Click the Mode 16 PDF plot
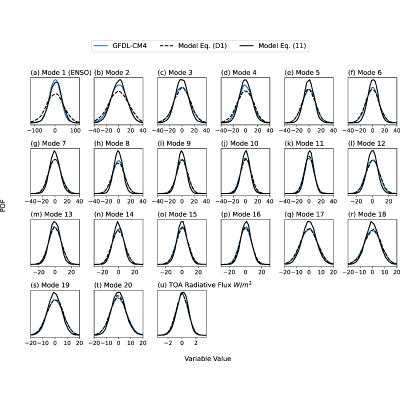Screen dimensions: 400x400 click(245, 243)
